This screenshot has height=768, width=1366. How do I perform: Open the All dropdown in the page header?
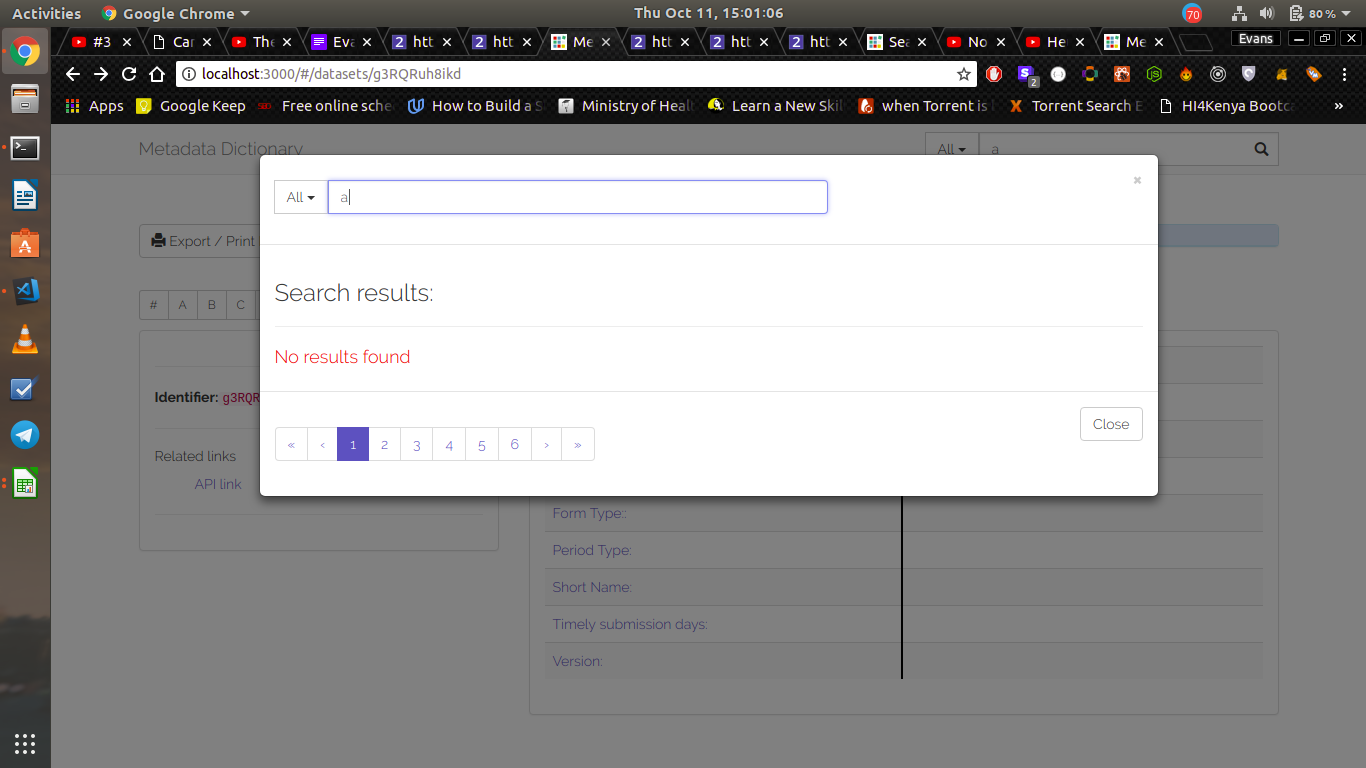[x=952, y=149]
